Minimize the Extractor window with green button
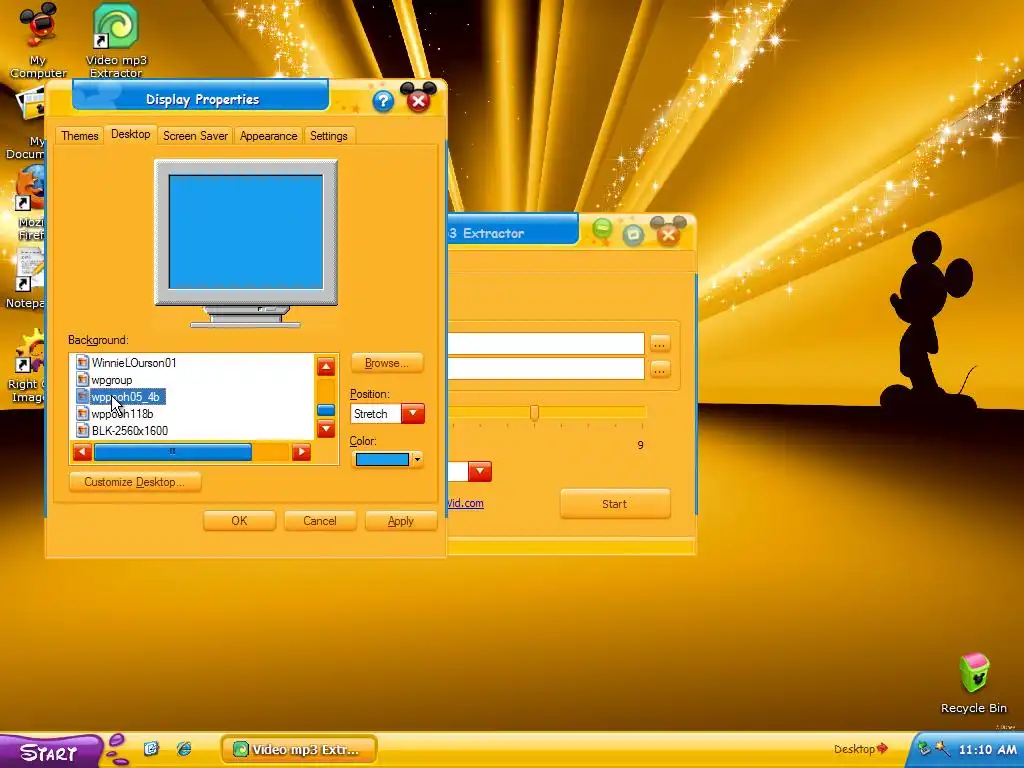The image size is (1024, 768). (601, 231)
